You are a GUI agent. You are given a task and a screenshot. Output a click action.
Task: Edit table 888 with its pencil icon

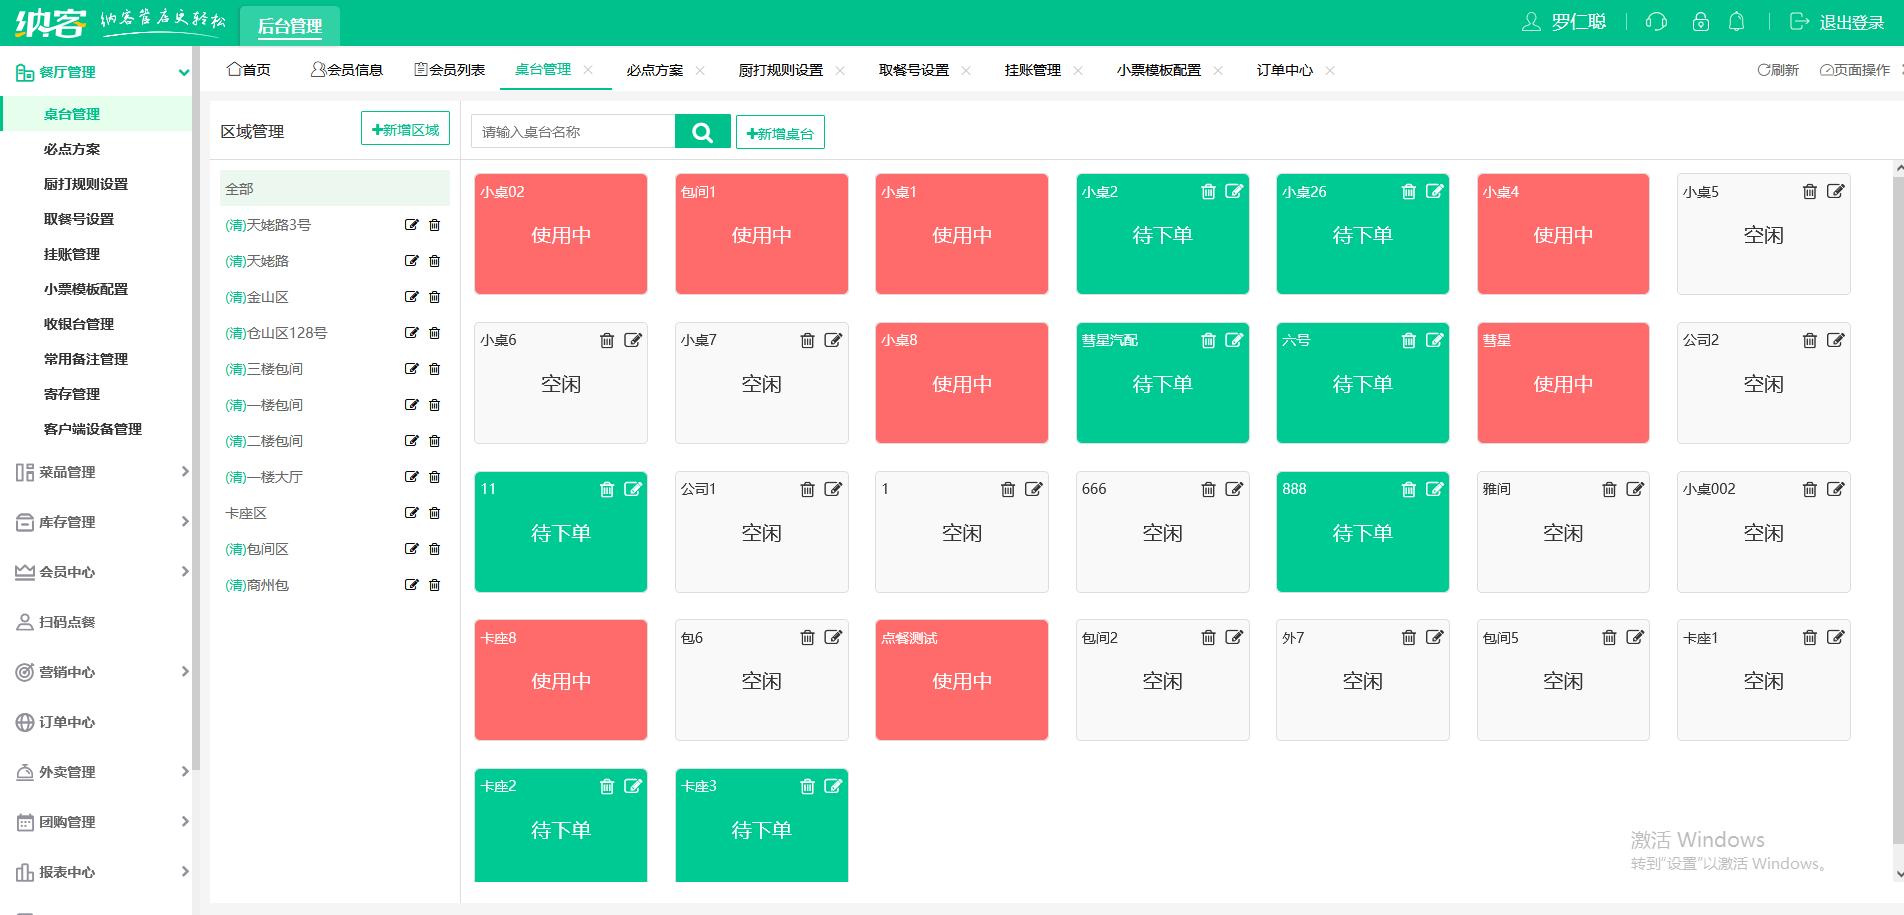[1435, 489]
